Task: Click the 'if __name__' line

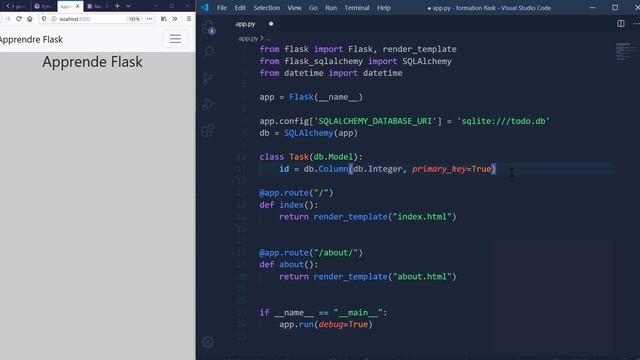Action: [x=323, y=313]
